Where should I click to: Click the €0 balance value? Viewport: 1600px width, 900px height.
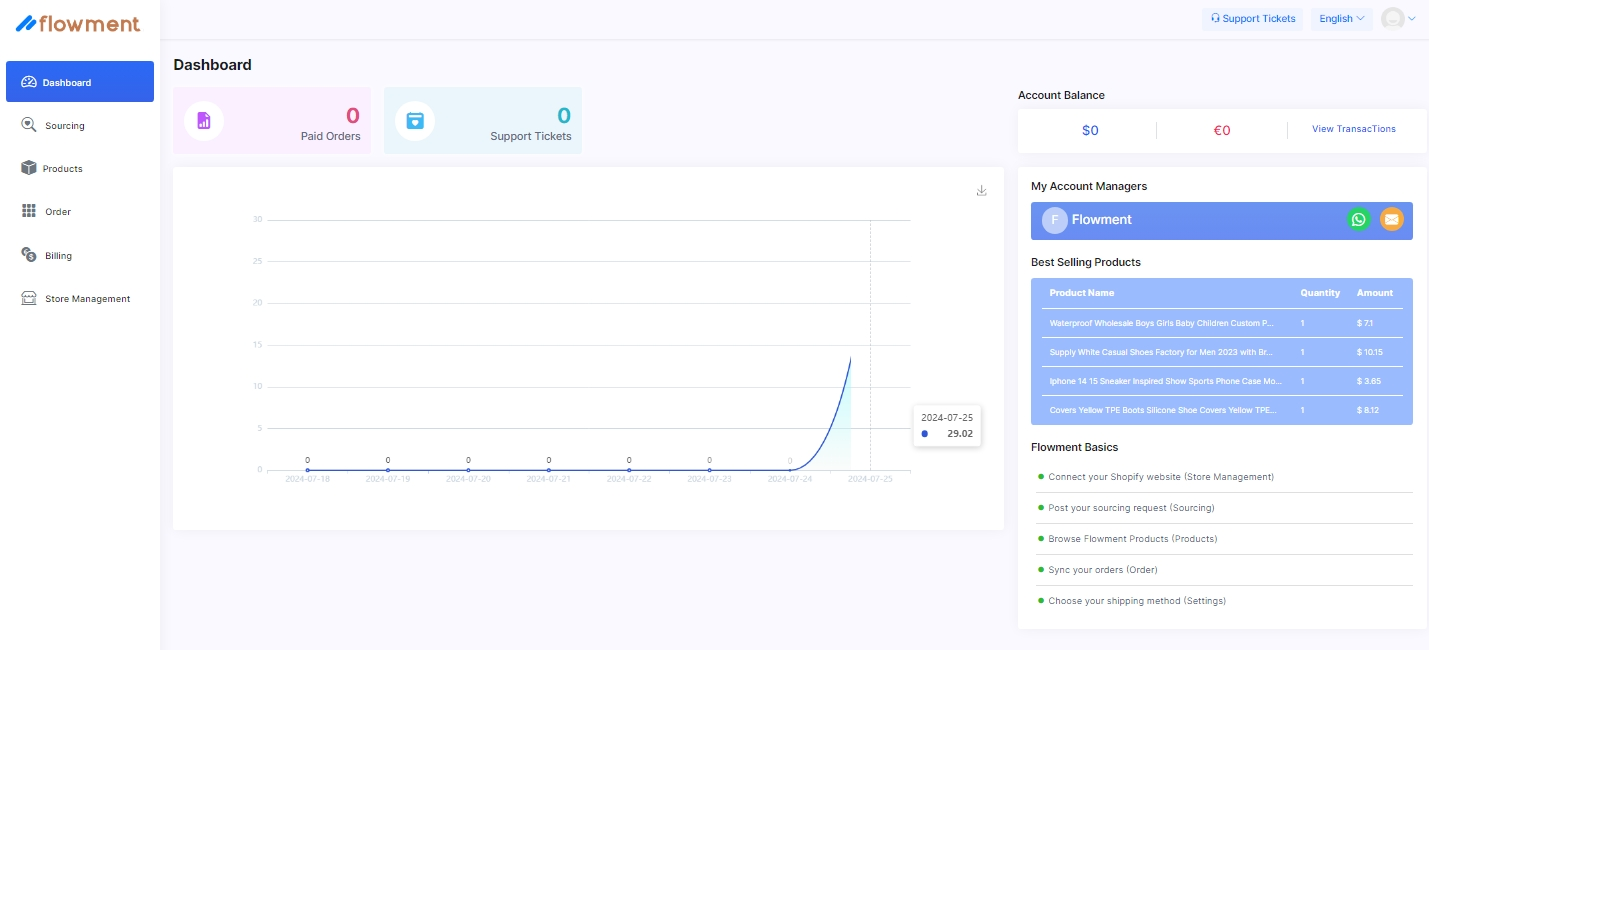(1222, 130)
